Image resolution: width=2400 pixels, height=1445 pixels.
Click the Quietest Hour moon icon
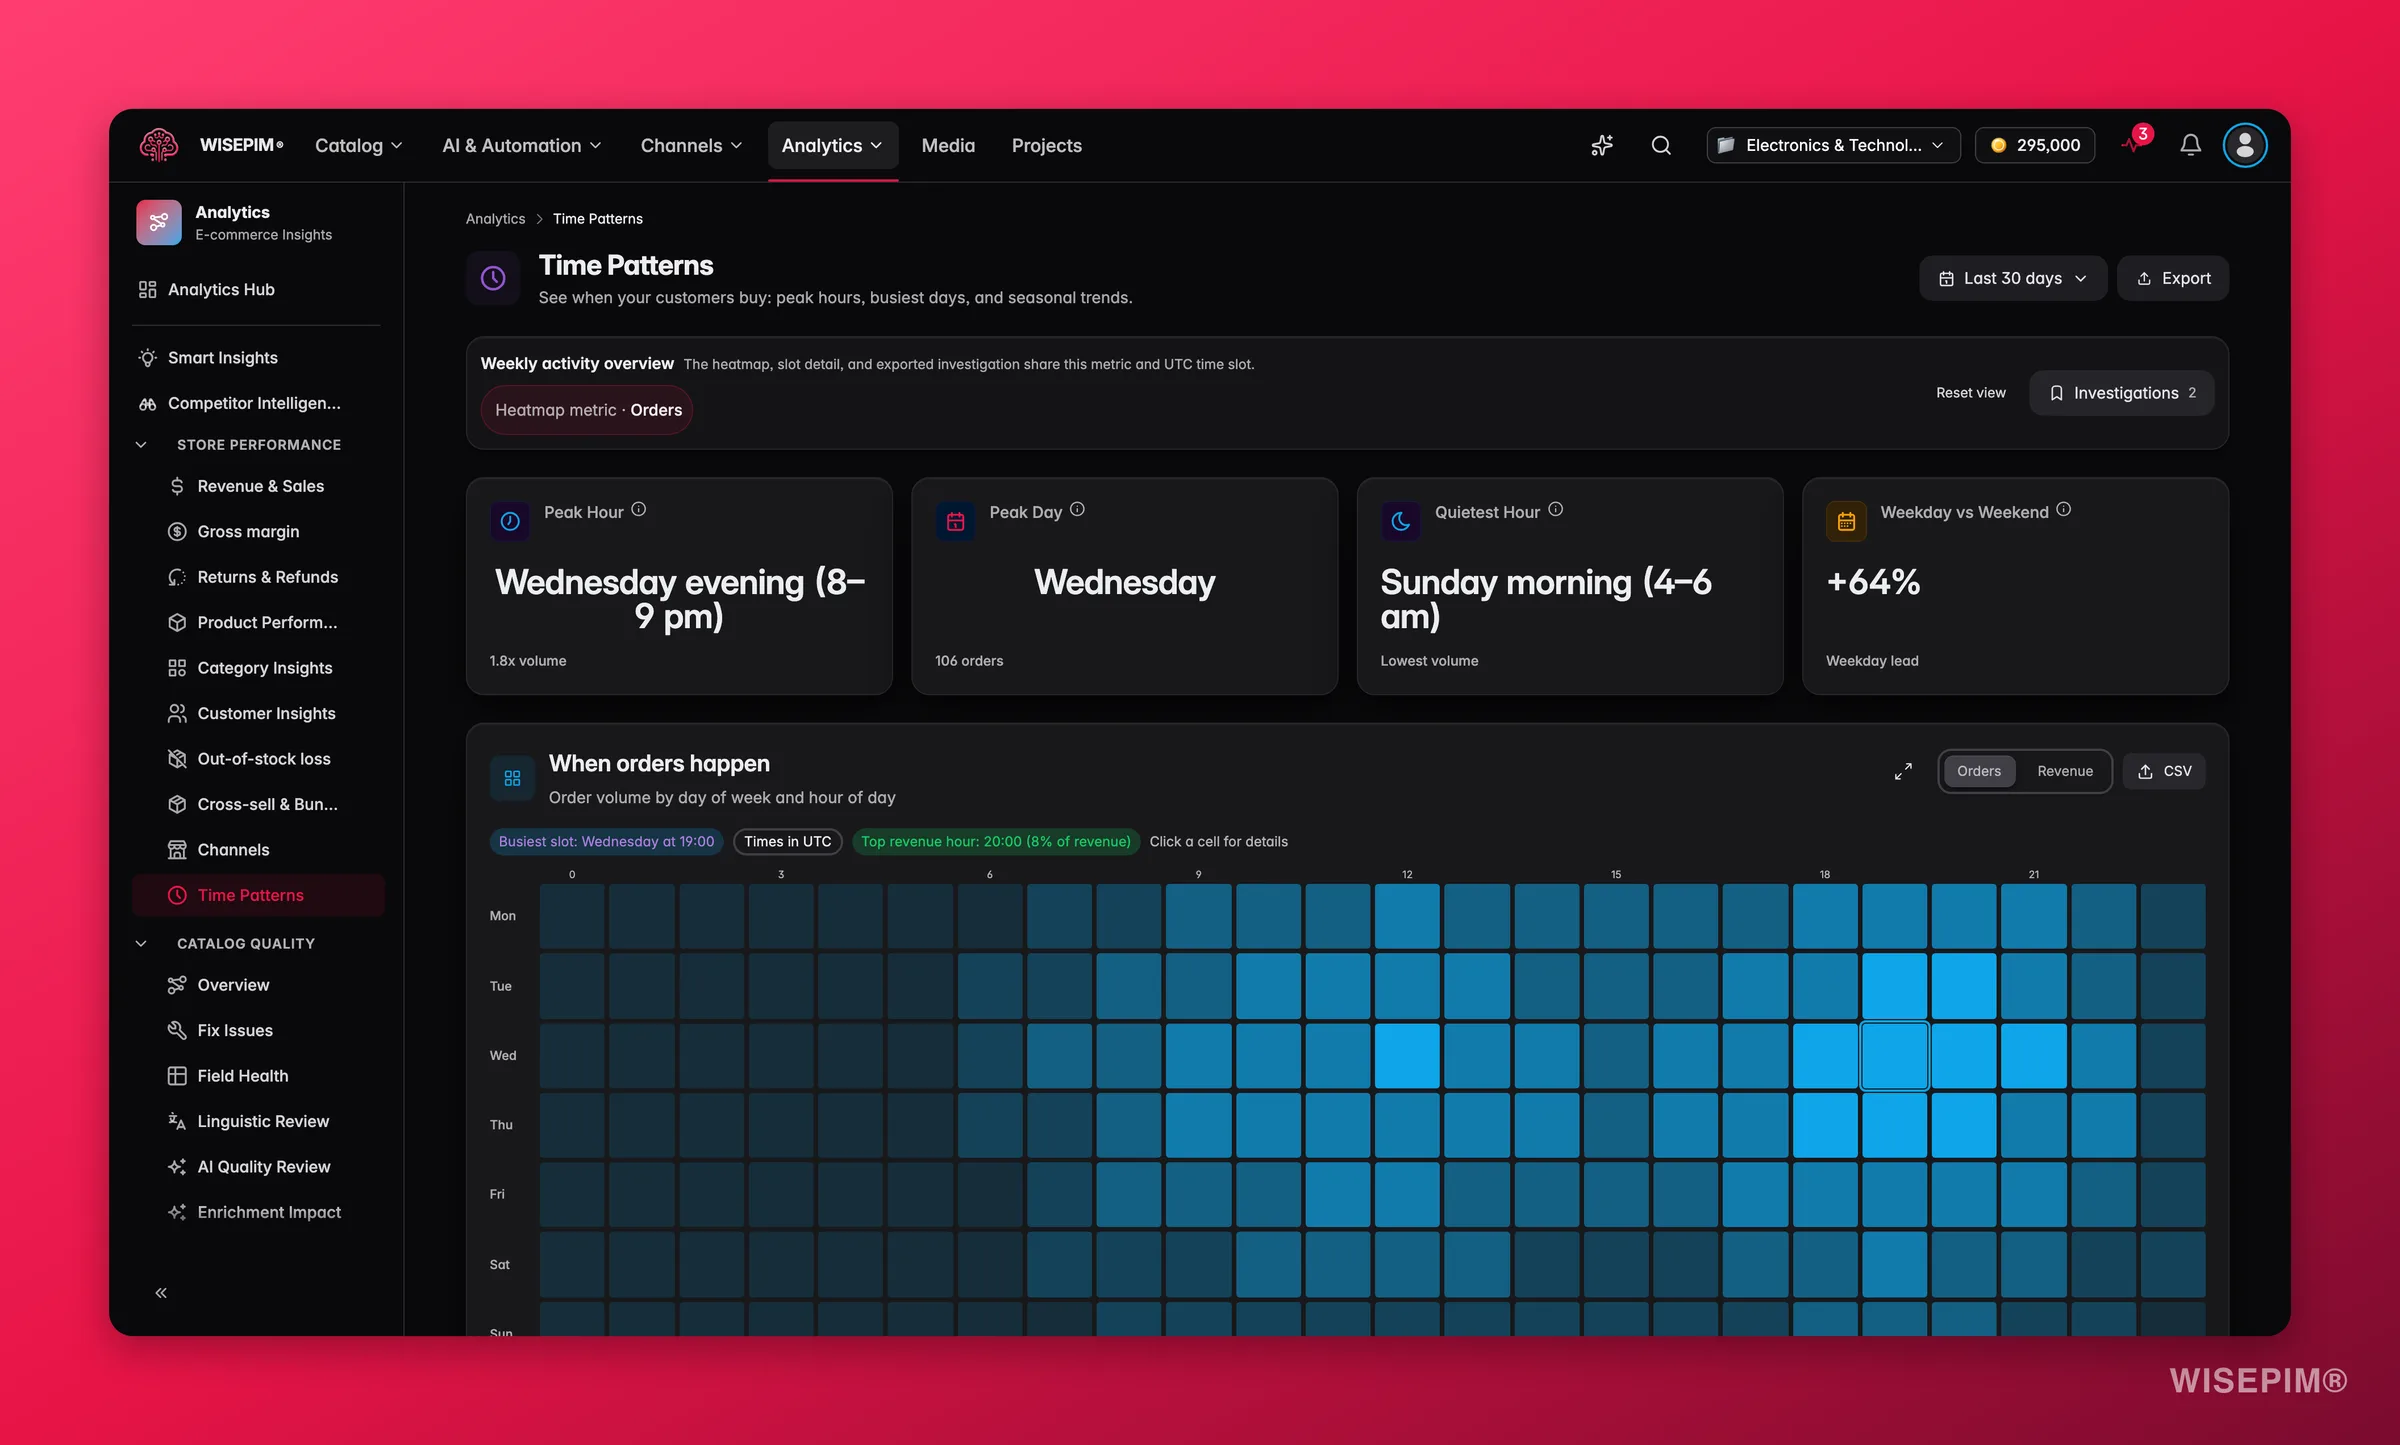click(x=1401, y=521)
